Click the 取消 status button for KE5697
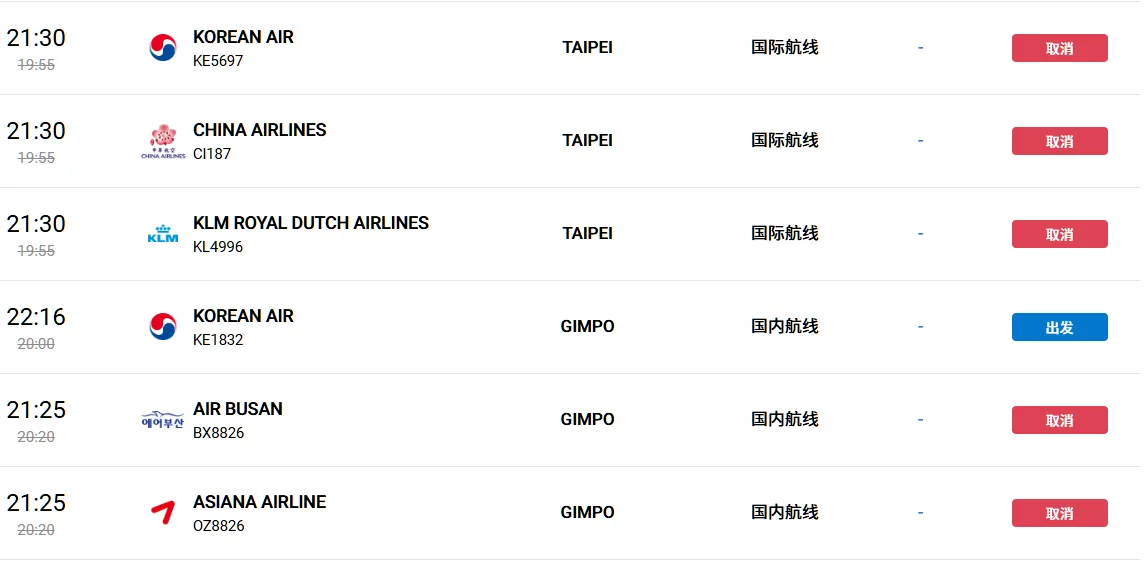1147x567 pixels. click(x=1059, y=48)
